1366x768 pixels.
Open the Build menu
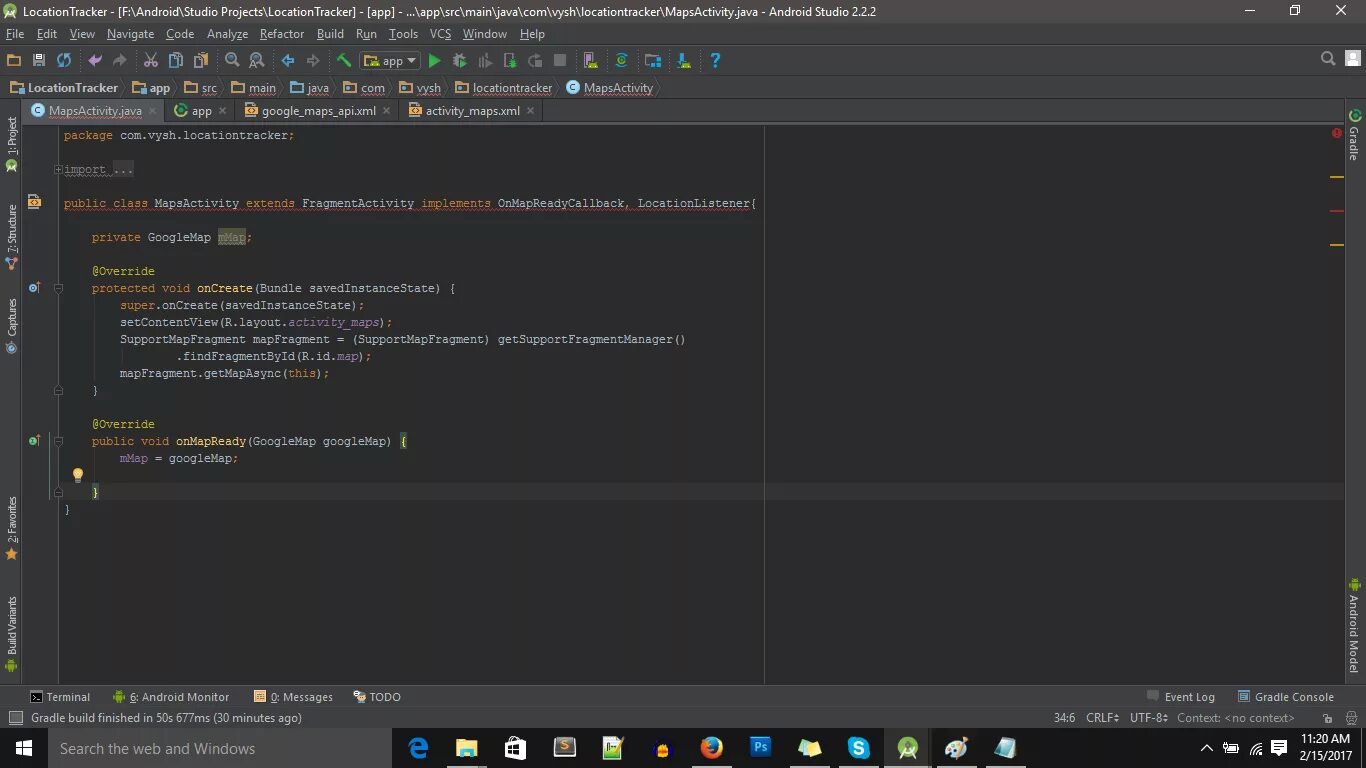tap(330, 34)
